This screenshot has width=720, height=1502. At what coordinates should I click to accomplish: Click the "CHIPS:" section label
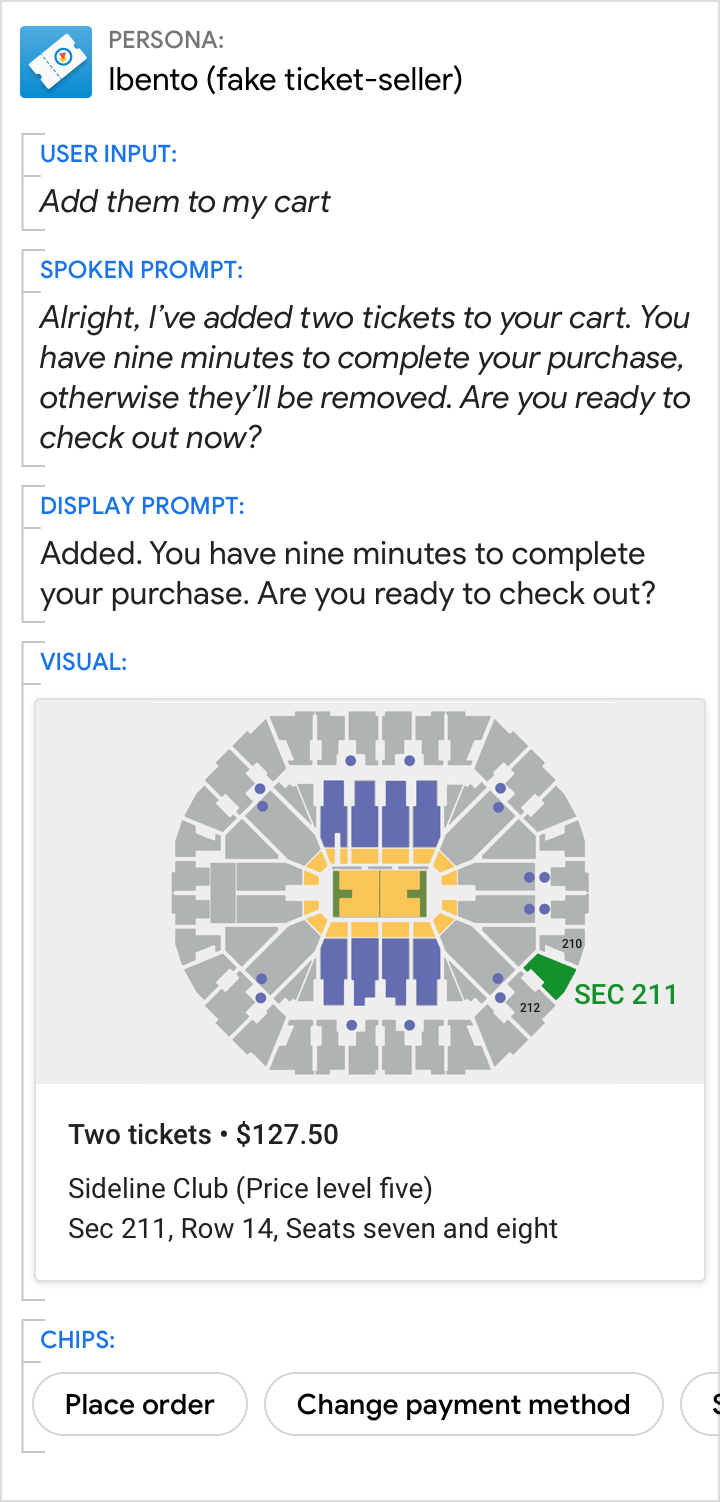click(77, 1340)
